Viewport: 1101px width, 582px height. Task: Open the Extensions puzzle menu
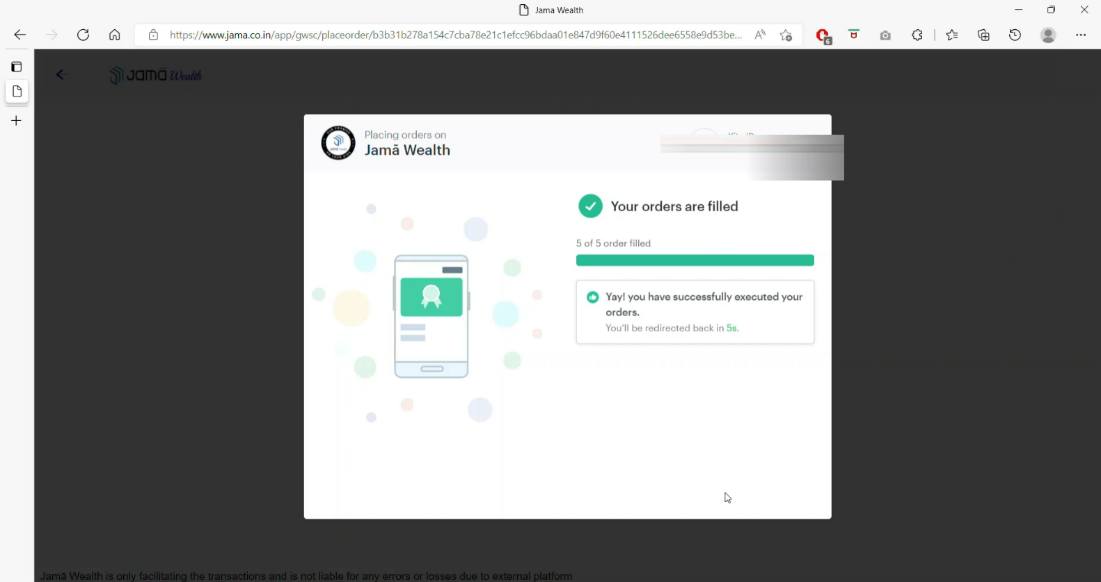pos(917,35)
